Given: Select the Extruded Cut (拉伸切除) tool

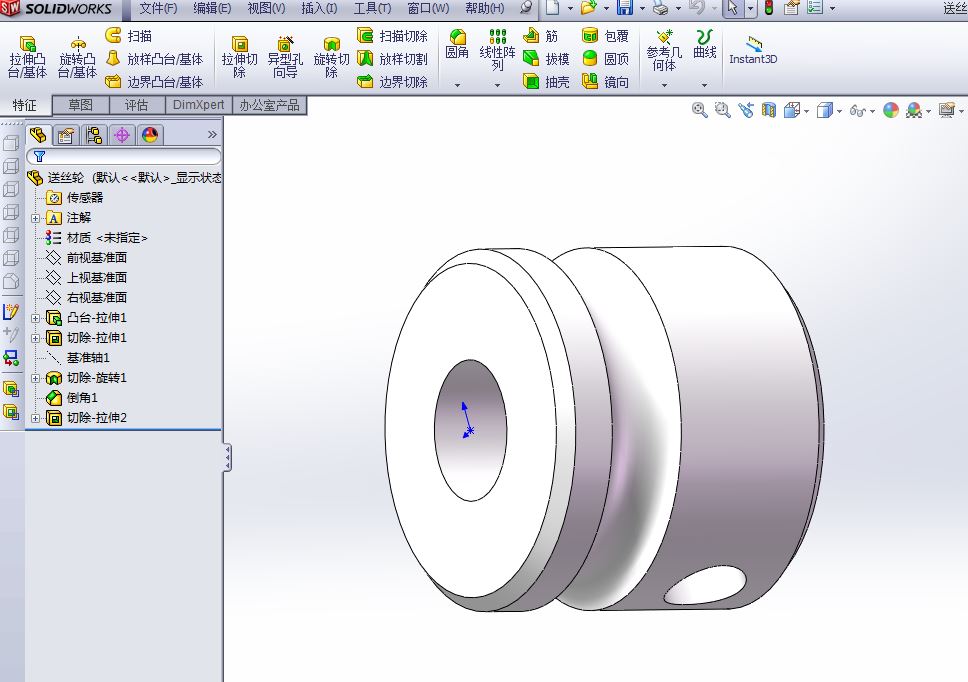Looking at the screenshot, I should (239, 57).
